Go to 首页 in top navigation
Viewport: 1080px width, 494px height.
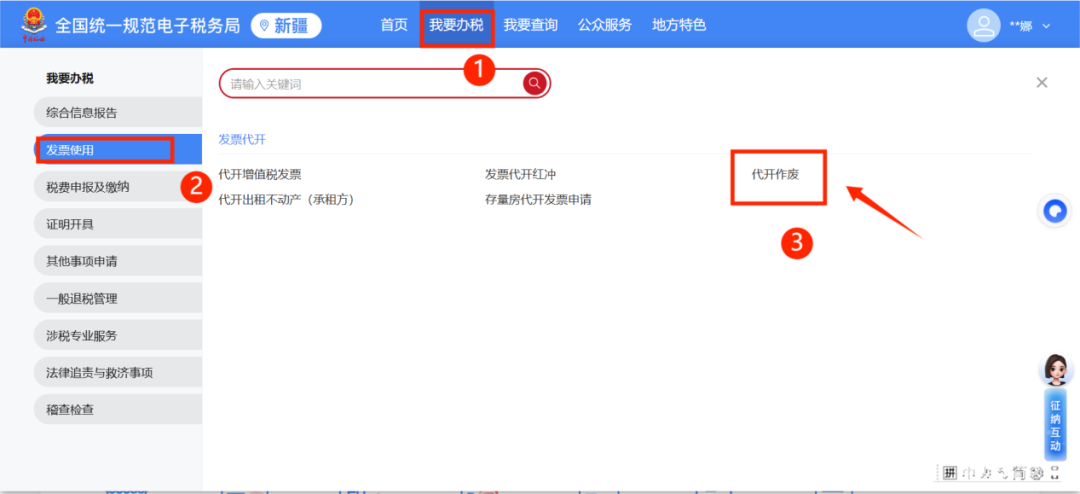click(x=394, y=25)
